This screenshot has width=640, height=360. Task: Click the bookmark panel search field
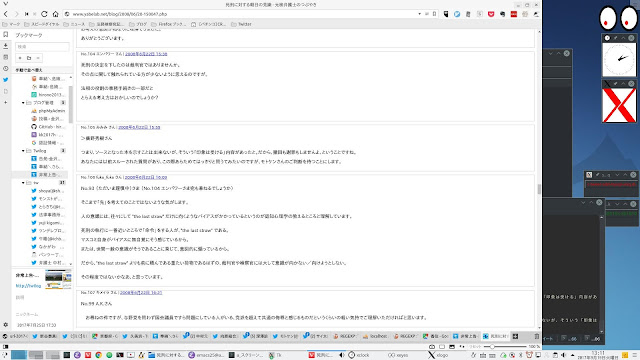(42, 47)
